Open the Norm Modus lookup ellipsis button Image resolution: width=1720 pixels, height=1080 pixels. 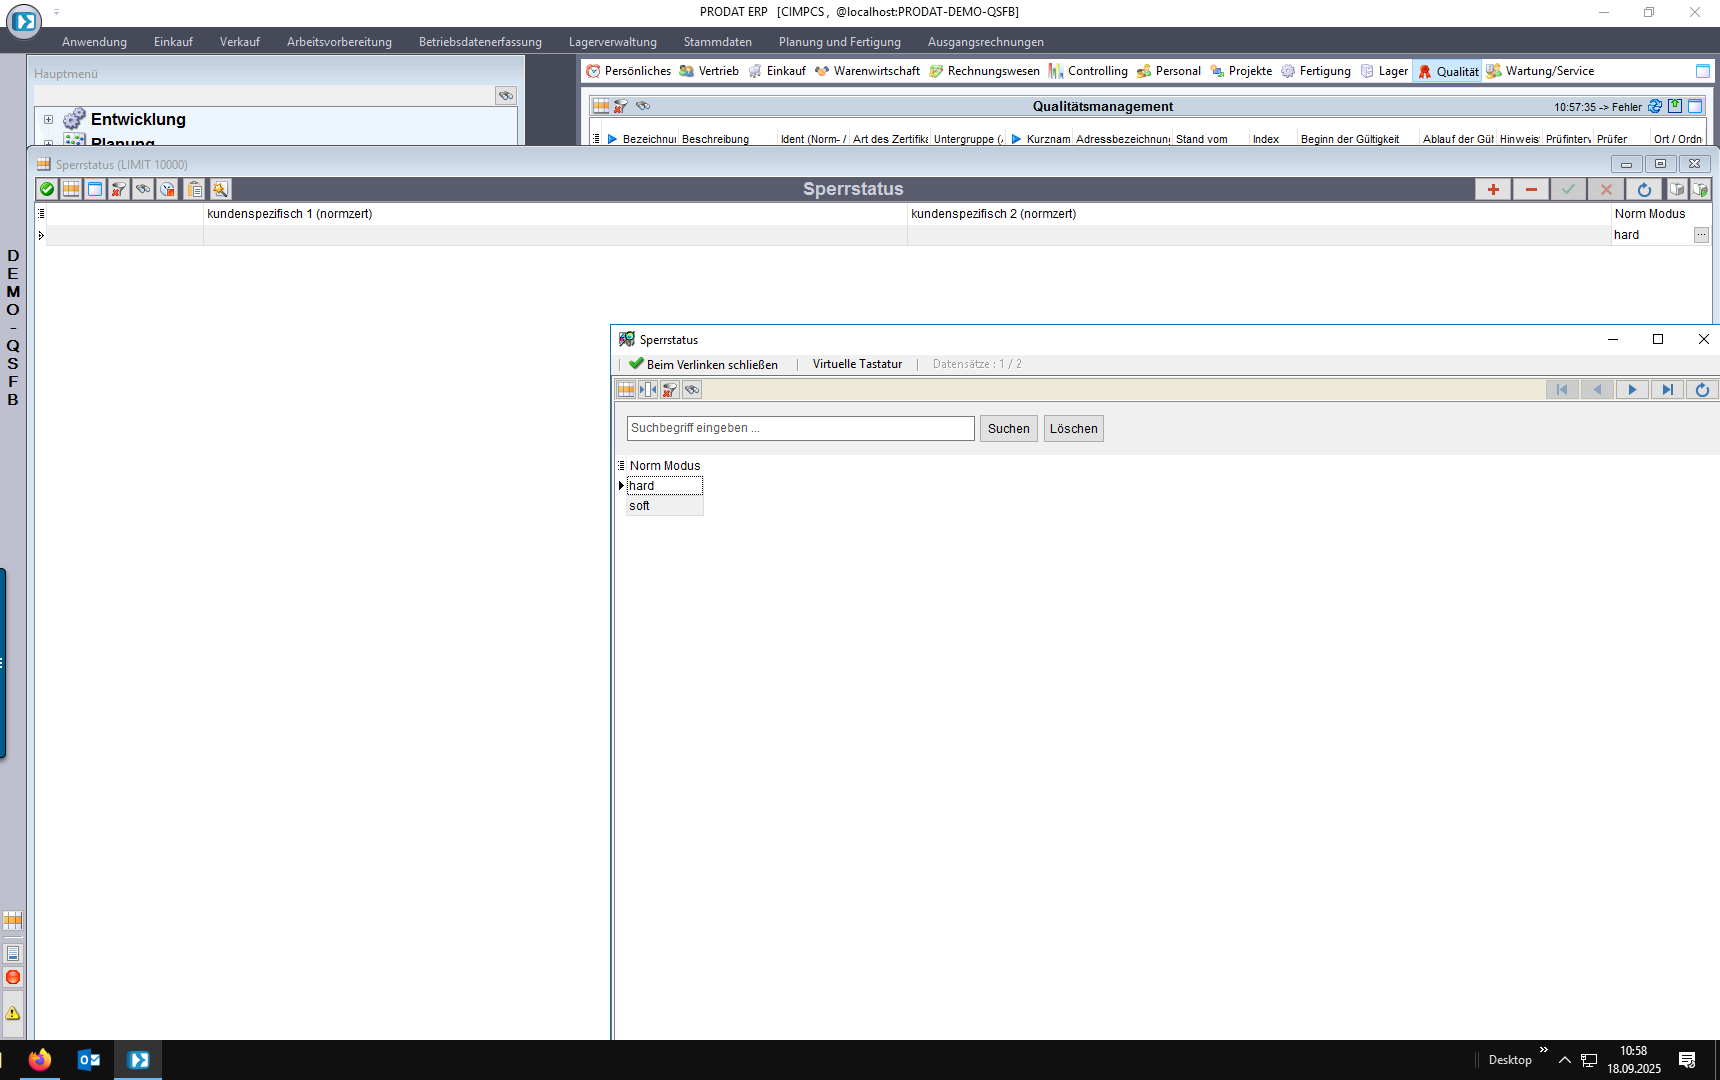coord(1701,235)
